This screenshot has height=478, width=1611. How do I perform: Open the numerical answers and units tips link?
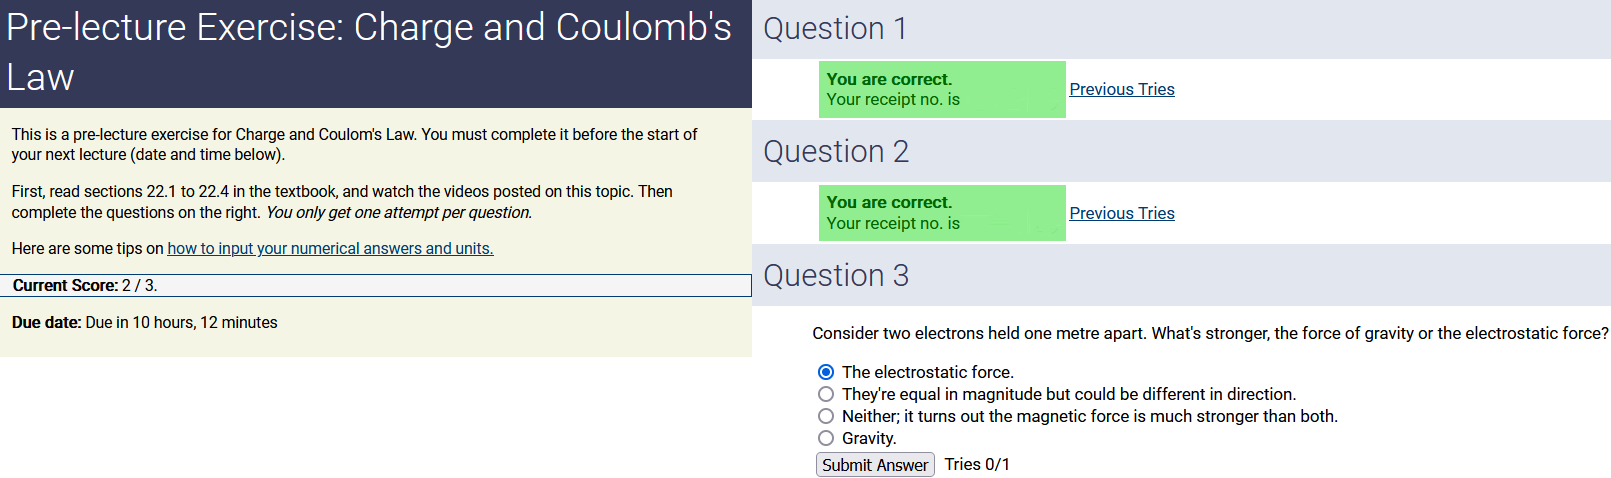point(330,248)
